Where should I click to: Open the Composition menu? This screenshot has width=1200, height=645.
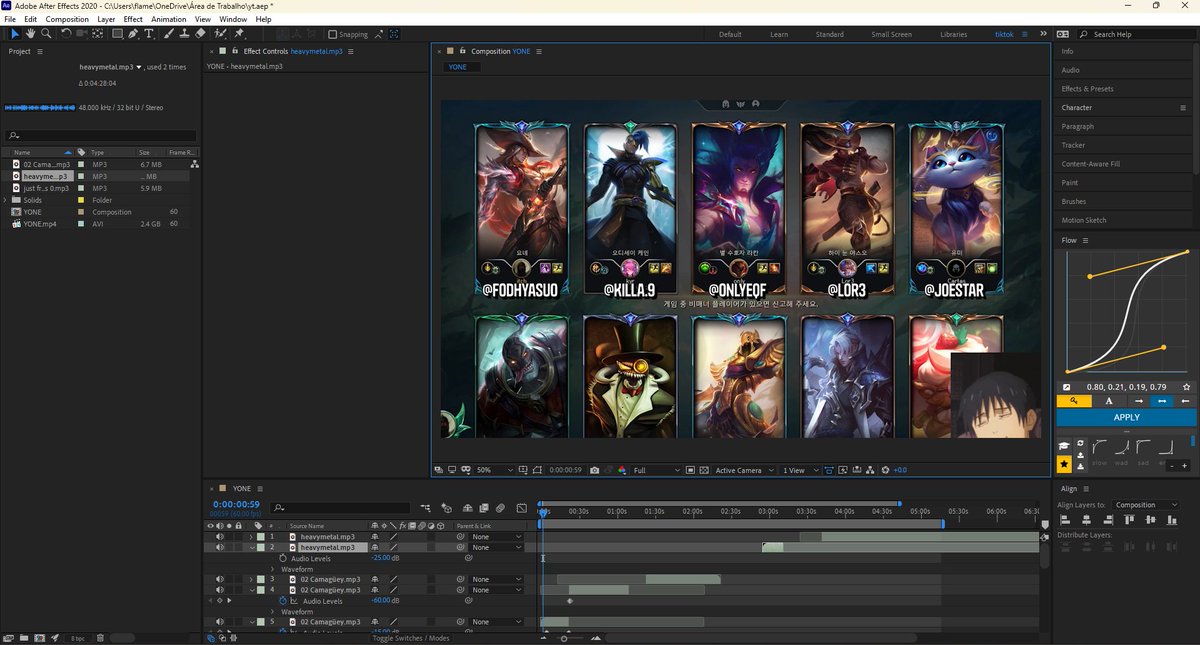pyautogui.click(x=67, y=19)
